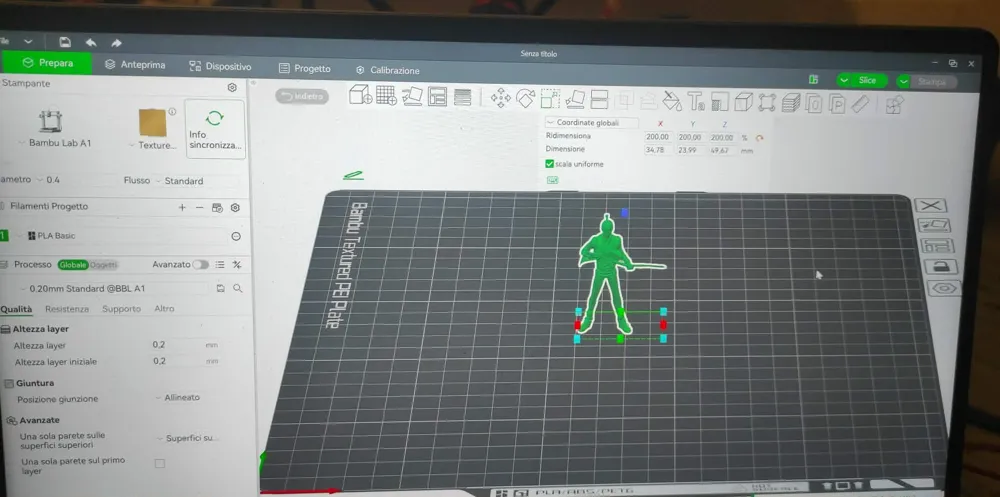
Task: Select the Text shape tool
Action: pos(696,101)
